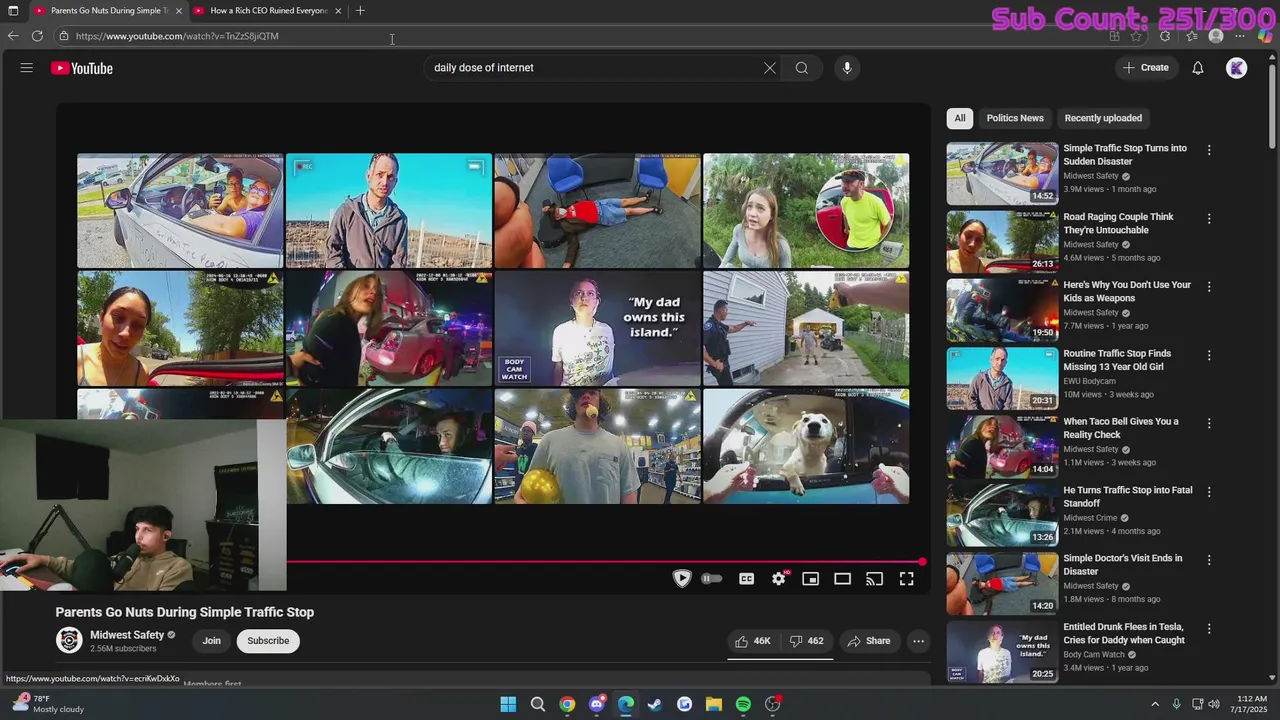Add this page to browser favorites

pyautogui.click(x=1136, y=36)
